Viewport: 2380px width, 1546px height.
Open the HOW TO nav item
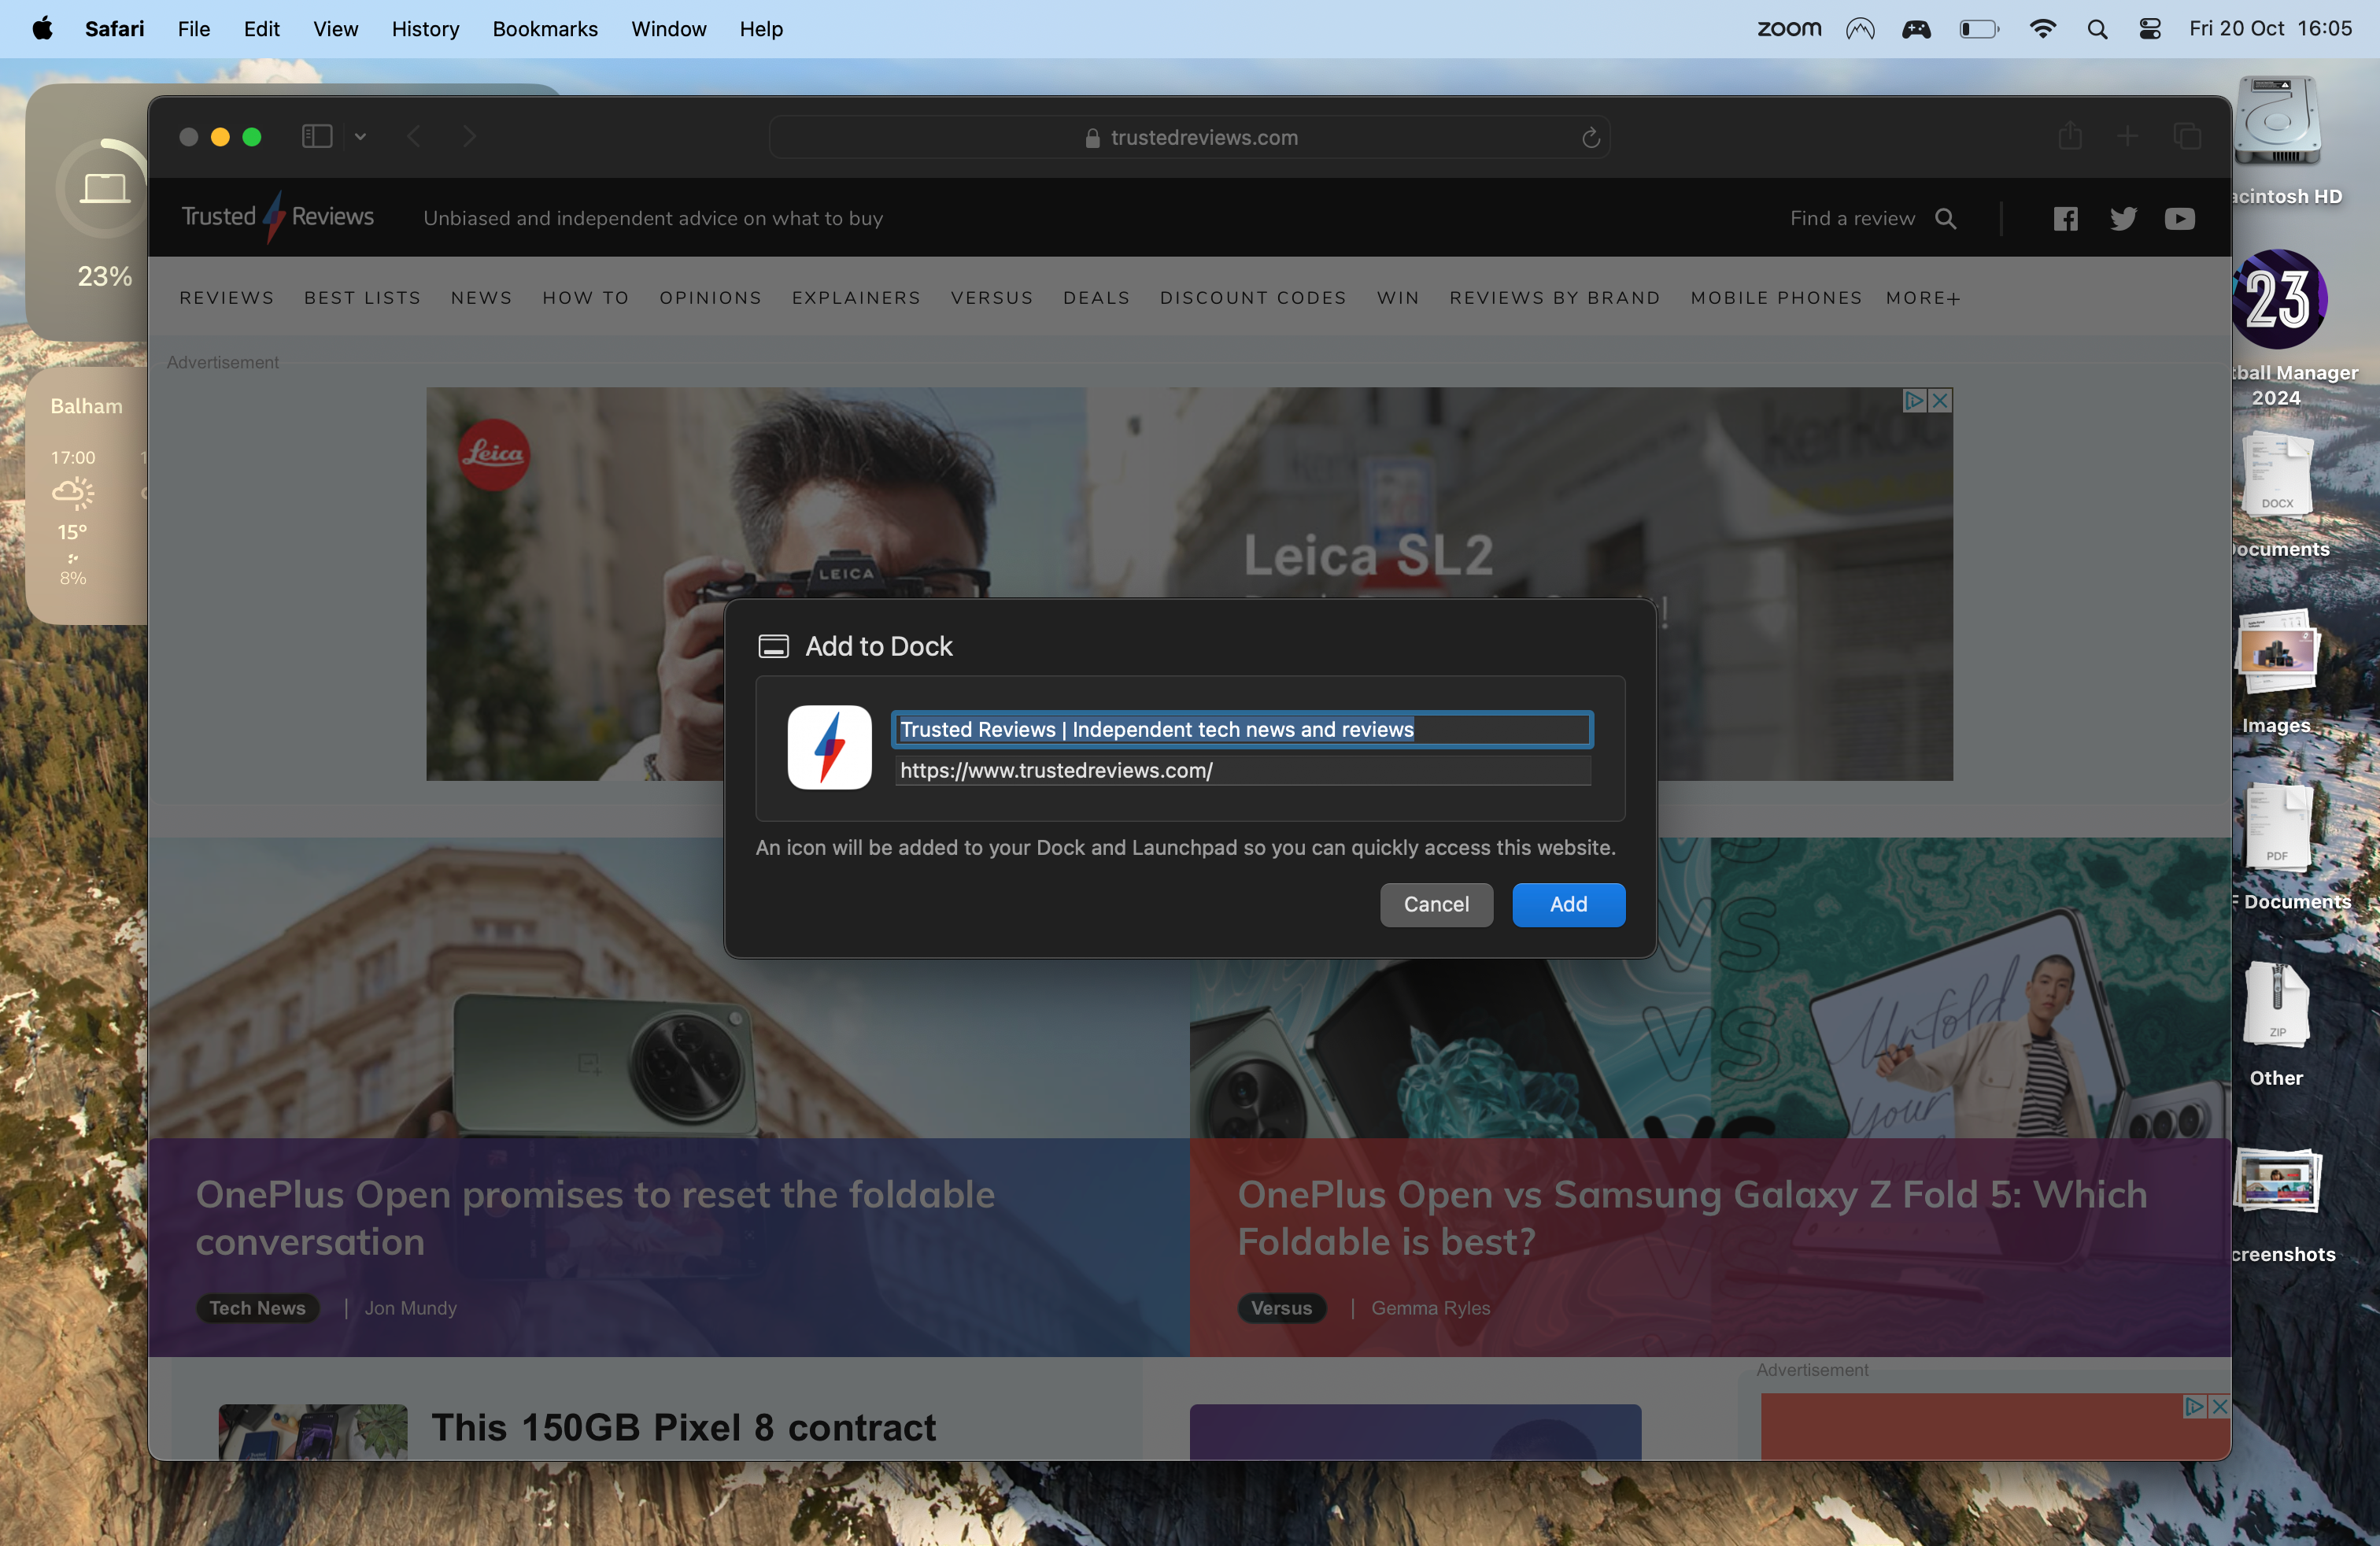tap(586, 298)
